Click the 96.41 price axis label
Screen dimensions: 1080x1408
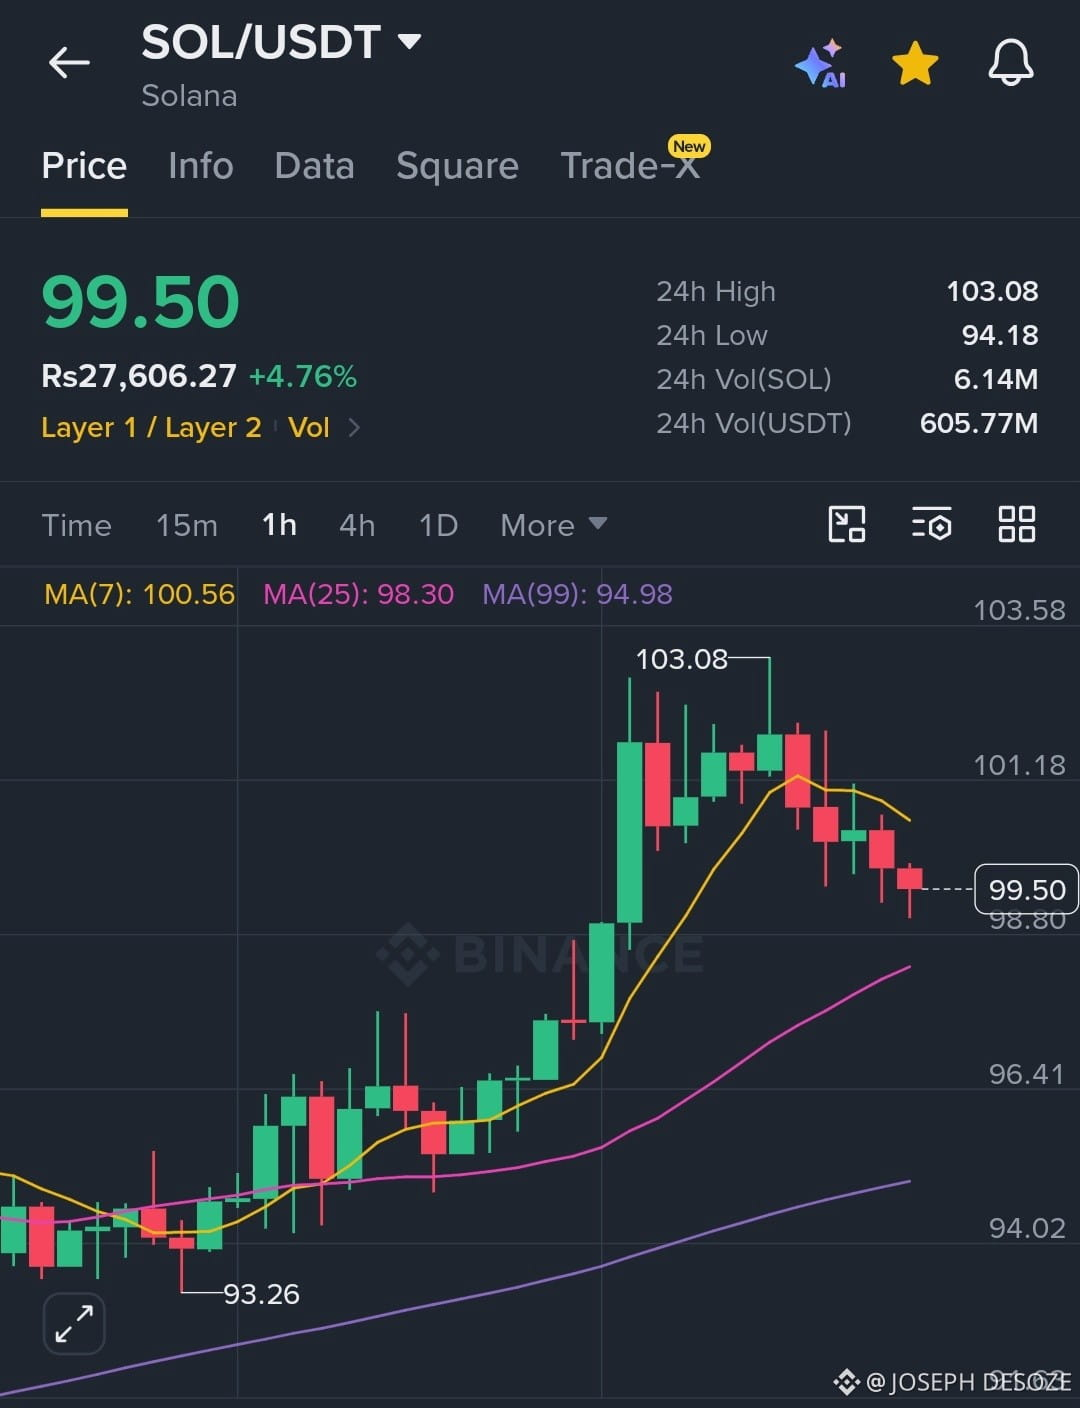coord(1027,1074)
